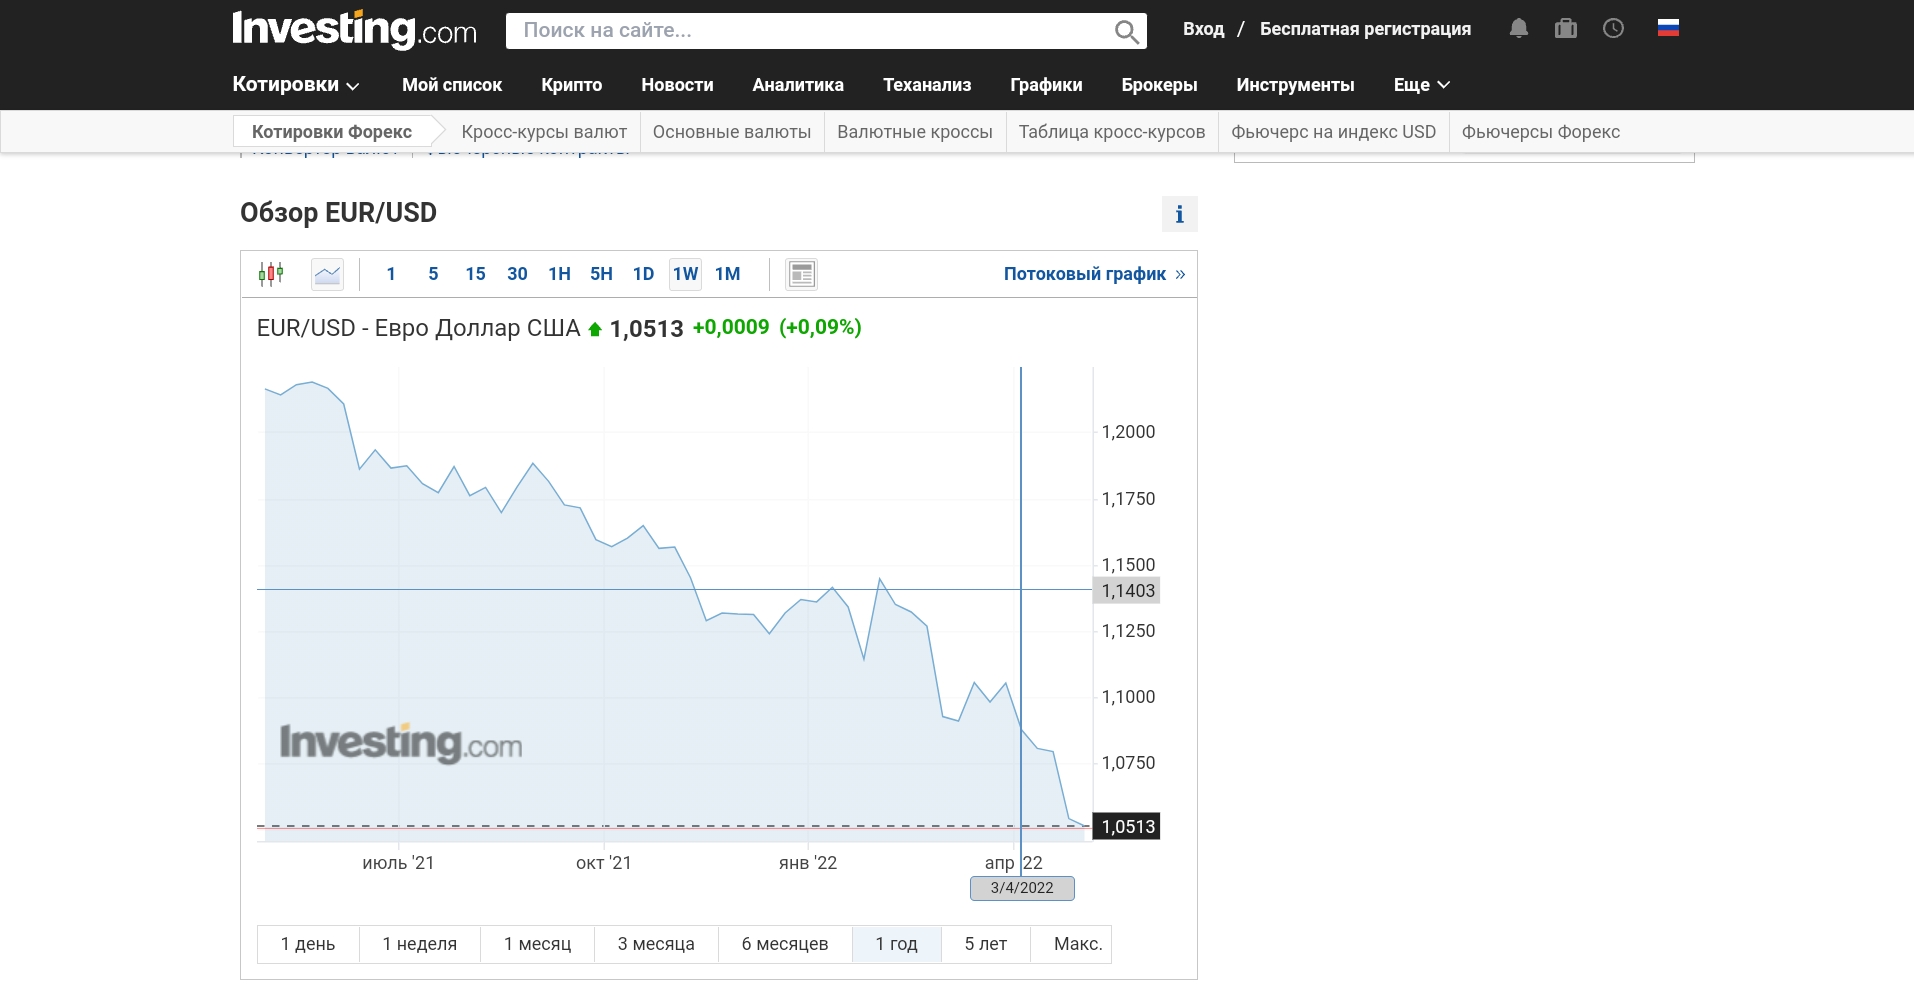
Task: Open Мой список menu item
Action: [452, 85]
